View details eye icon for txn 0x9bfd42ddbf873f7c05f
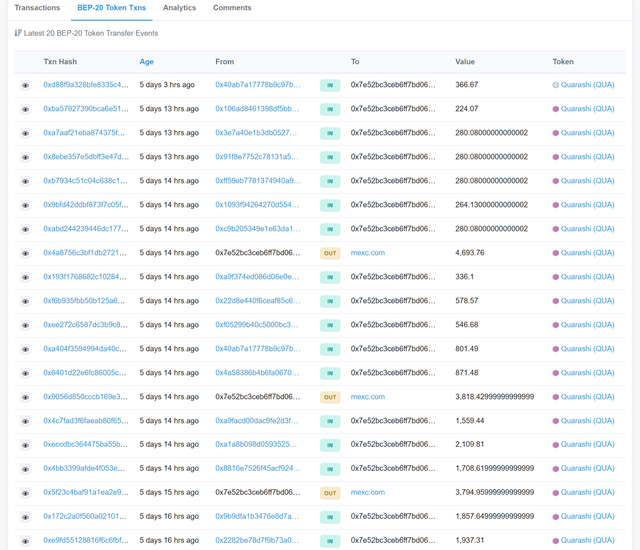Screen dimensions: 640x550 [25, 205]
